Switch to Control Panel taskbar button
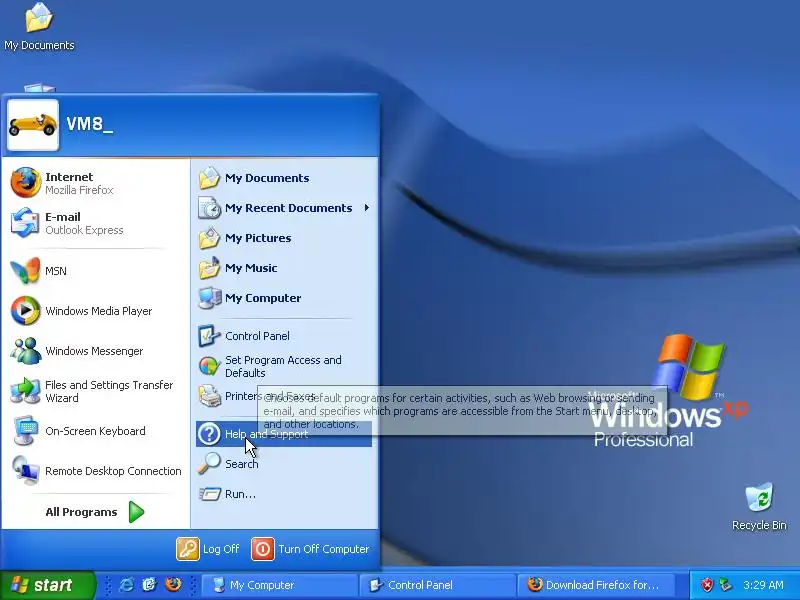 pos(437,585)
